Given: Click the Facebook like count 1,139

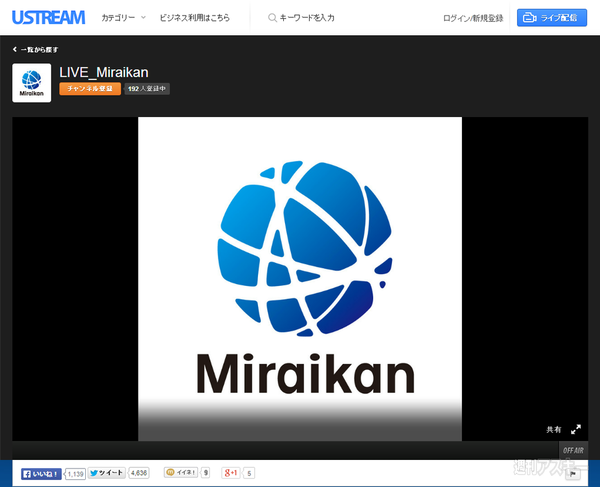Looking at the screenshot, I should [75, 474].
